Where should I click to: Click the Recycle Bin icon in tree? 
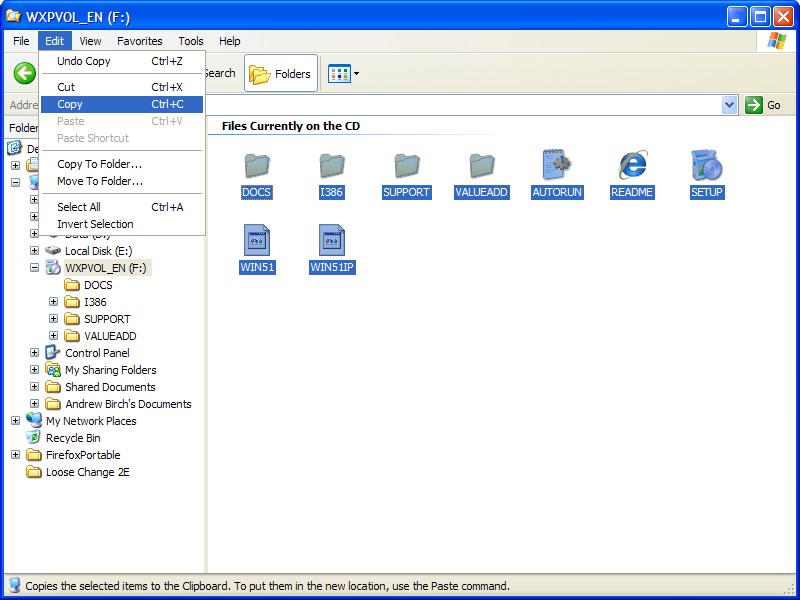coord(34,437)
